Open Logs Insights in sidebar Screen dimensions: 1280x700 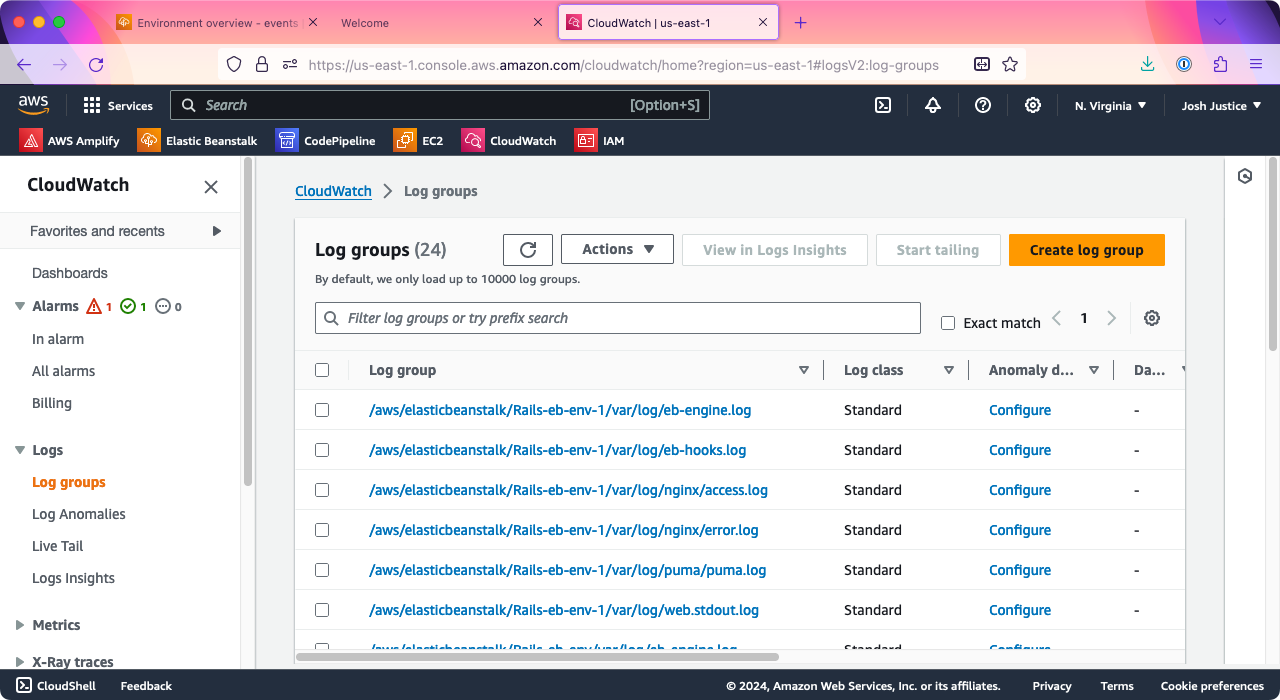73,578
